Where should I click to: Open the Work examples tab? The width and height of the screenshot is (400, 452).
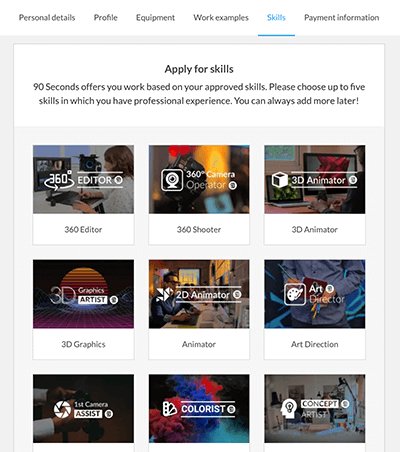(x=221, y=18)
